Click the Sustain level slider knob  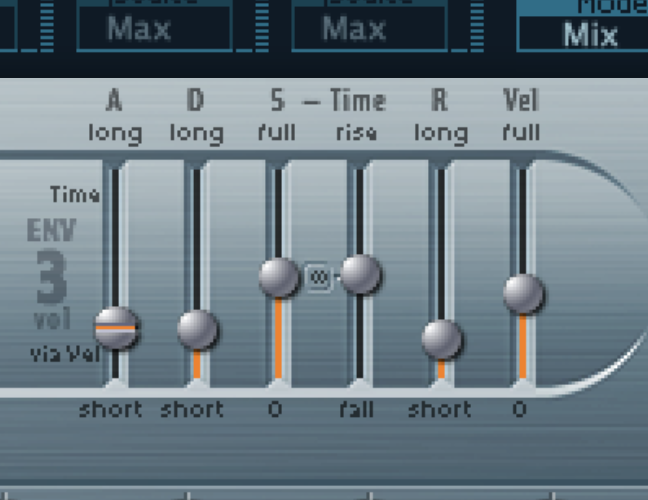coord(279,277)
